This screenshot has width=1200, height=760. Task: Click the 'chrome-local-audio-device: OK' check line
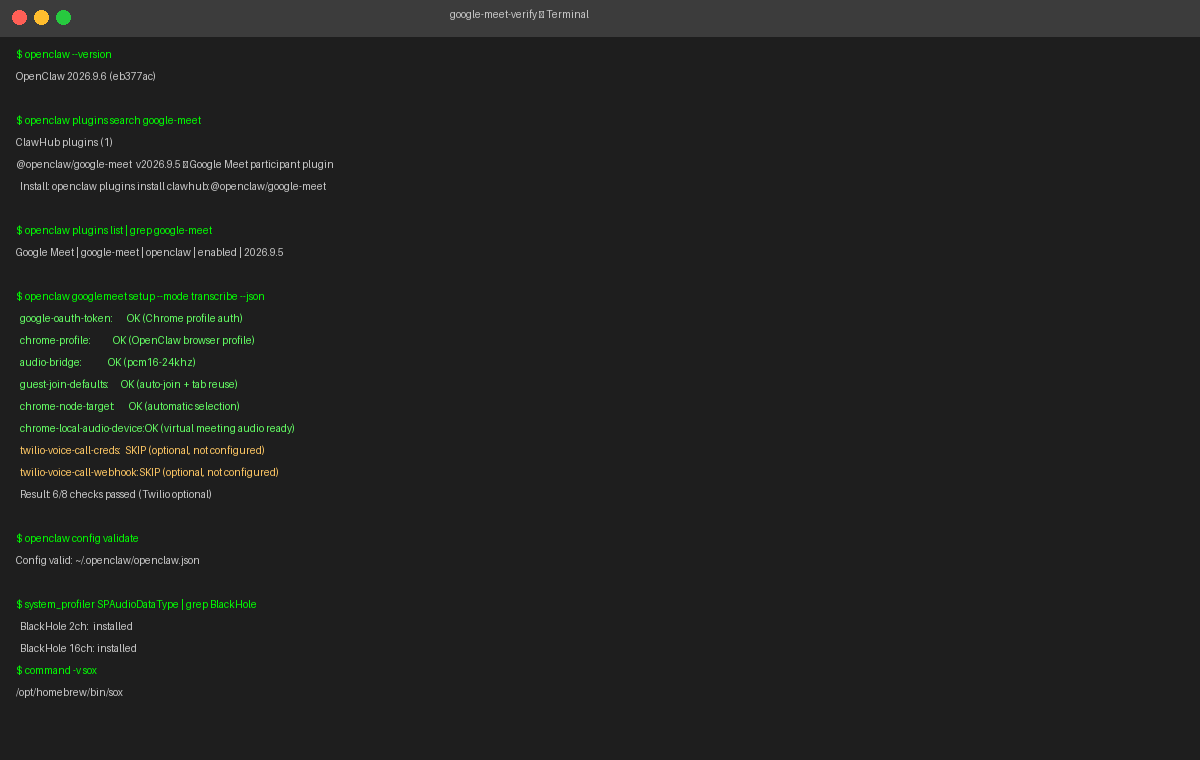(157, 428)
